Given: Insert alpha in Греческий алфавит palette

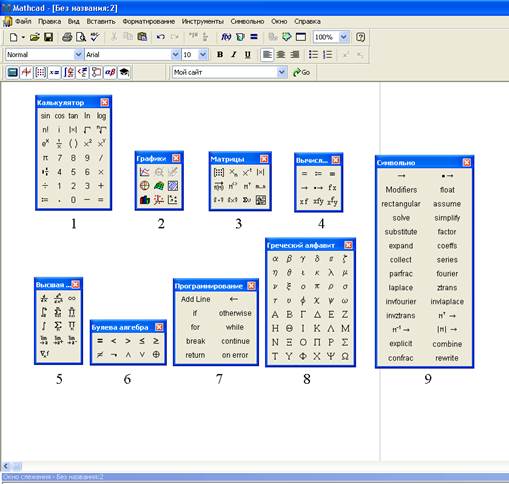Looking at the screenshot, I should (275, 259).
